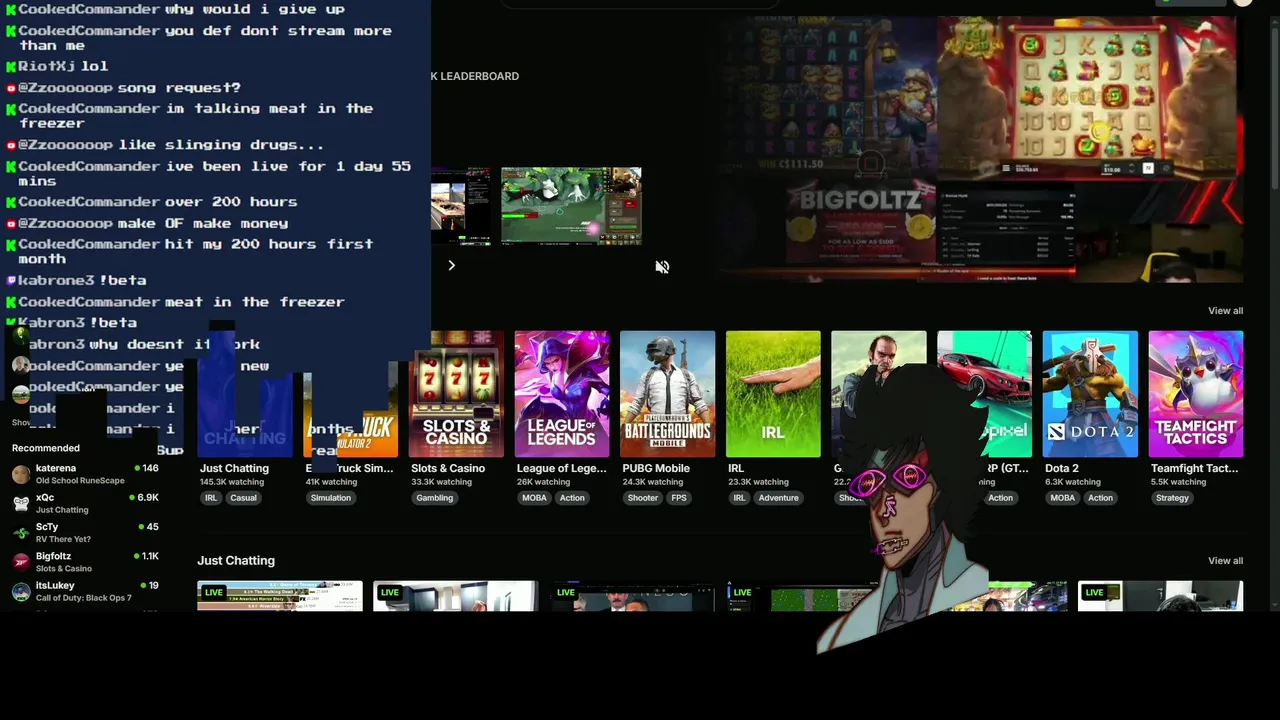Image resolution: width=1280 pixels, height=720 pixels.
Task: Click the Slots & Casino category title
Action: pyautogui.click(x=448, y=468)
